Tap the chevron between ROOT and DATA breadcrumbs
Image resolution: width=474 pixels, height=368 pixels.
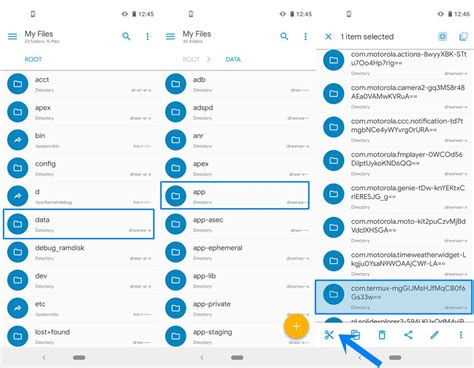tap(209, 59)
